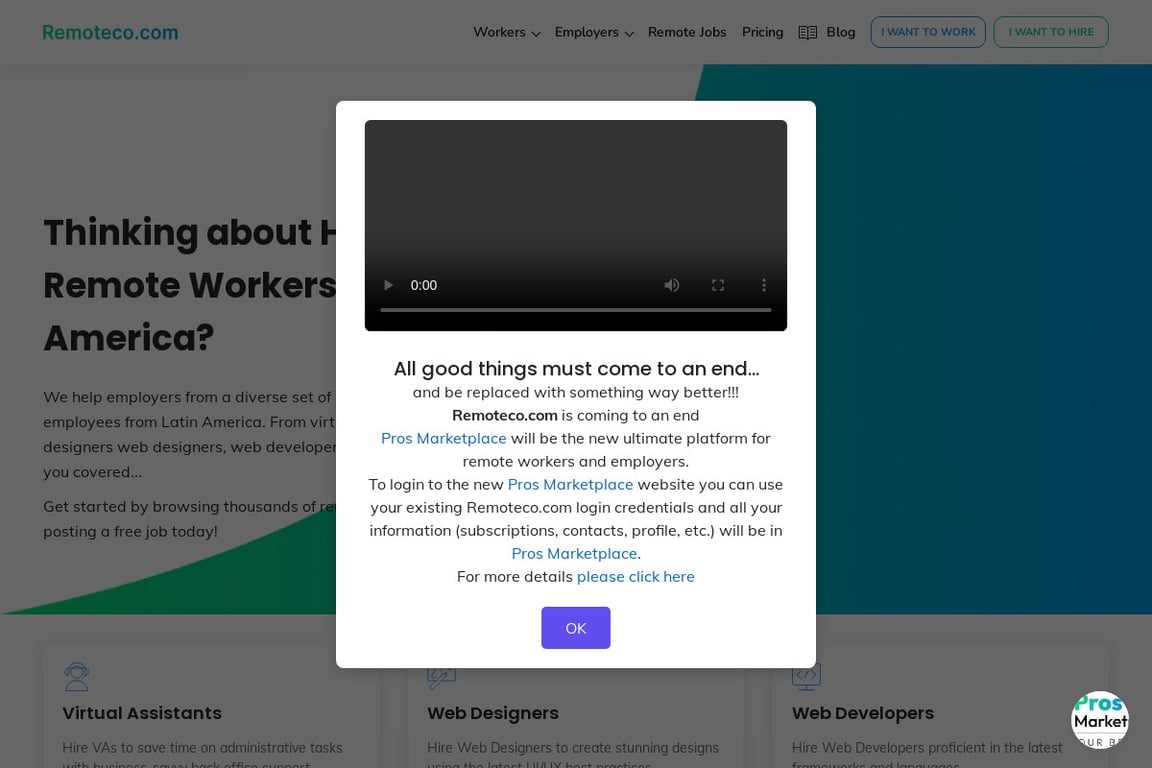Click the Blog book icon
The height and width of the screenshot is (768, 1152).
point(807,33)
